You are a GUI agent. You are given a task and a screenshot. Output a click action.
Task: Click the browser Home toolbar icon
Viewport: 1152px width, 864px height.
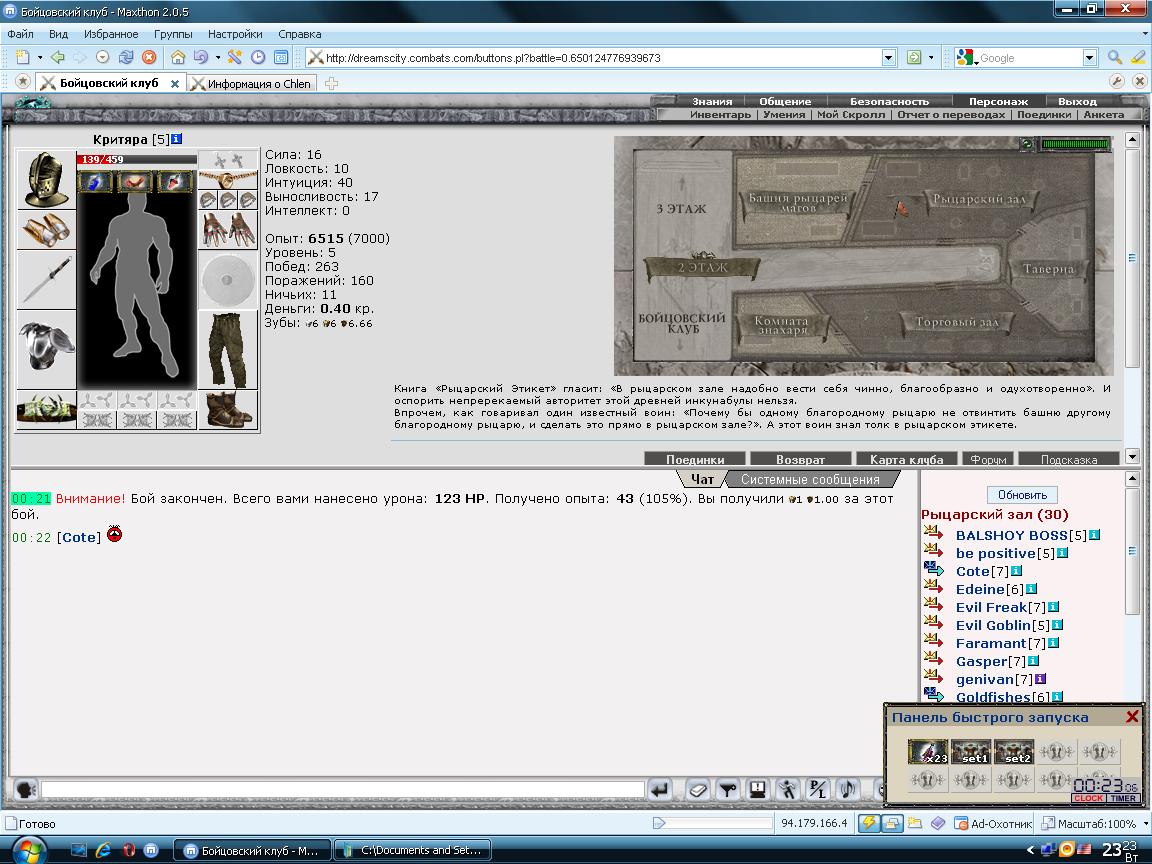pyautogui.click(x=178, y=57)
